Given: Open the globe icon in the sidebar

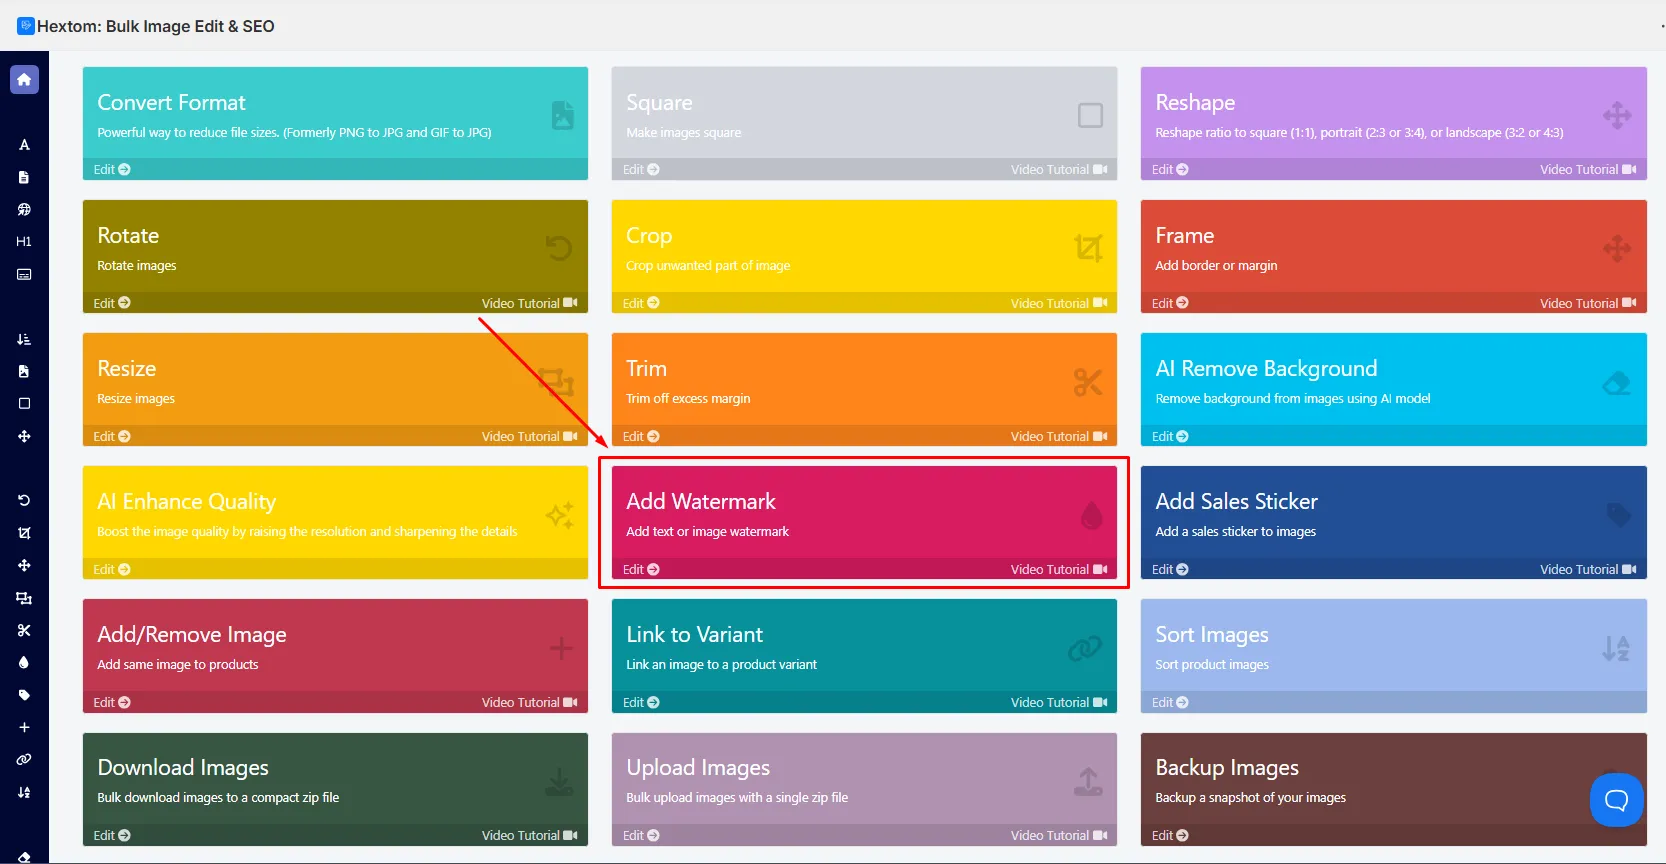Looking at the screenshot, I should pyautogui.click(x=24, y=209).
